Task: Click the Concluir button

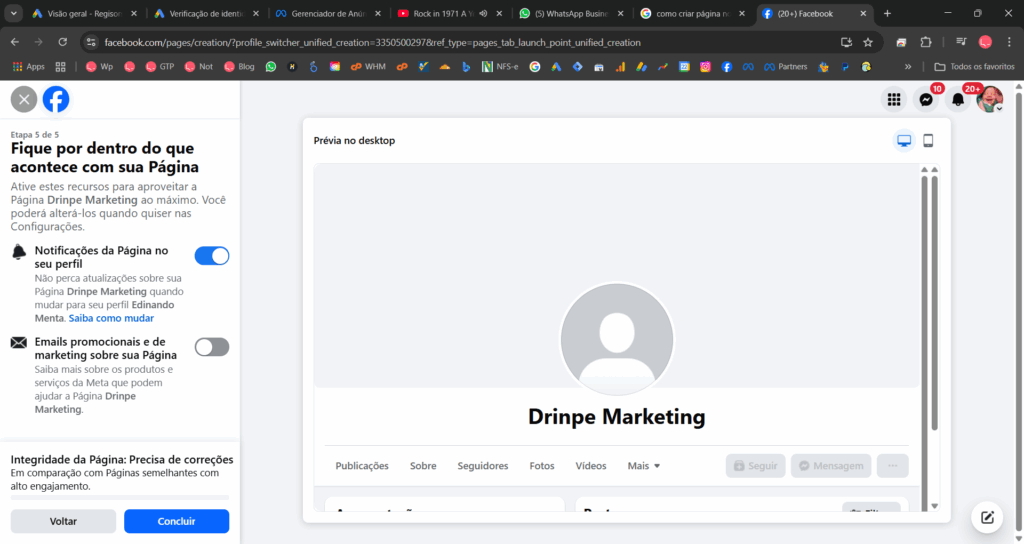Action: [176, 521]
